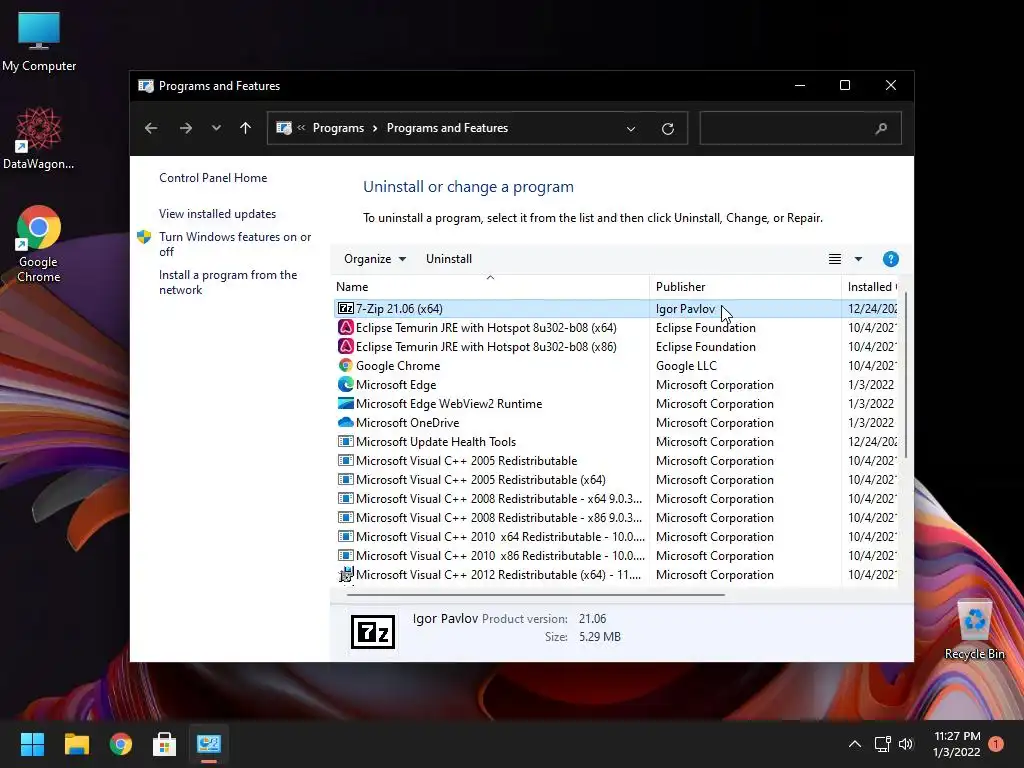This screenshot has width=1024, height=768.
Task: Select the Recycle Bin desktop icon
Action: [x=974, y=630]
